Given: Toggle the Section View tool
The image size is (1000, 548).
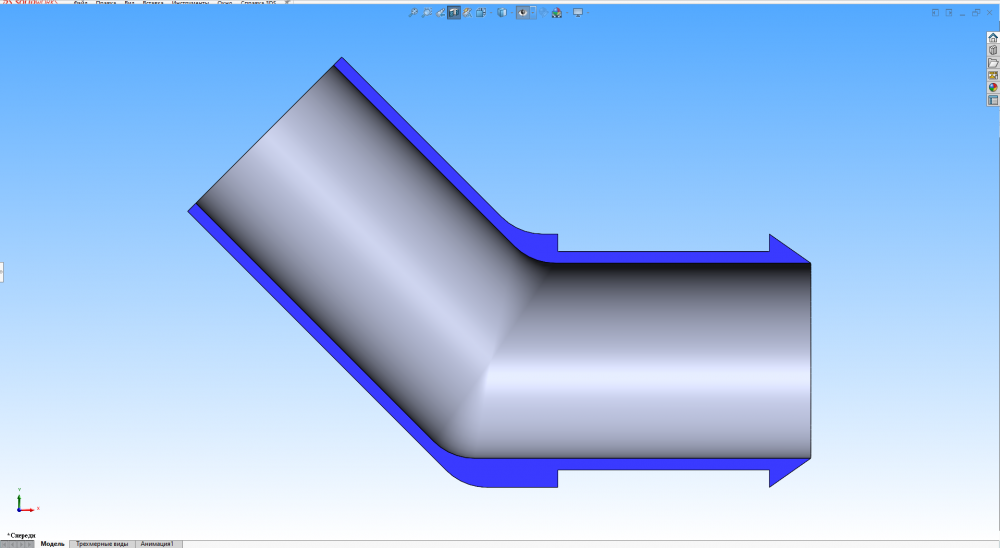Looking at the screenshot, I should click(454, 13).
